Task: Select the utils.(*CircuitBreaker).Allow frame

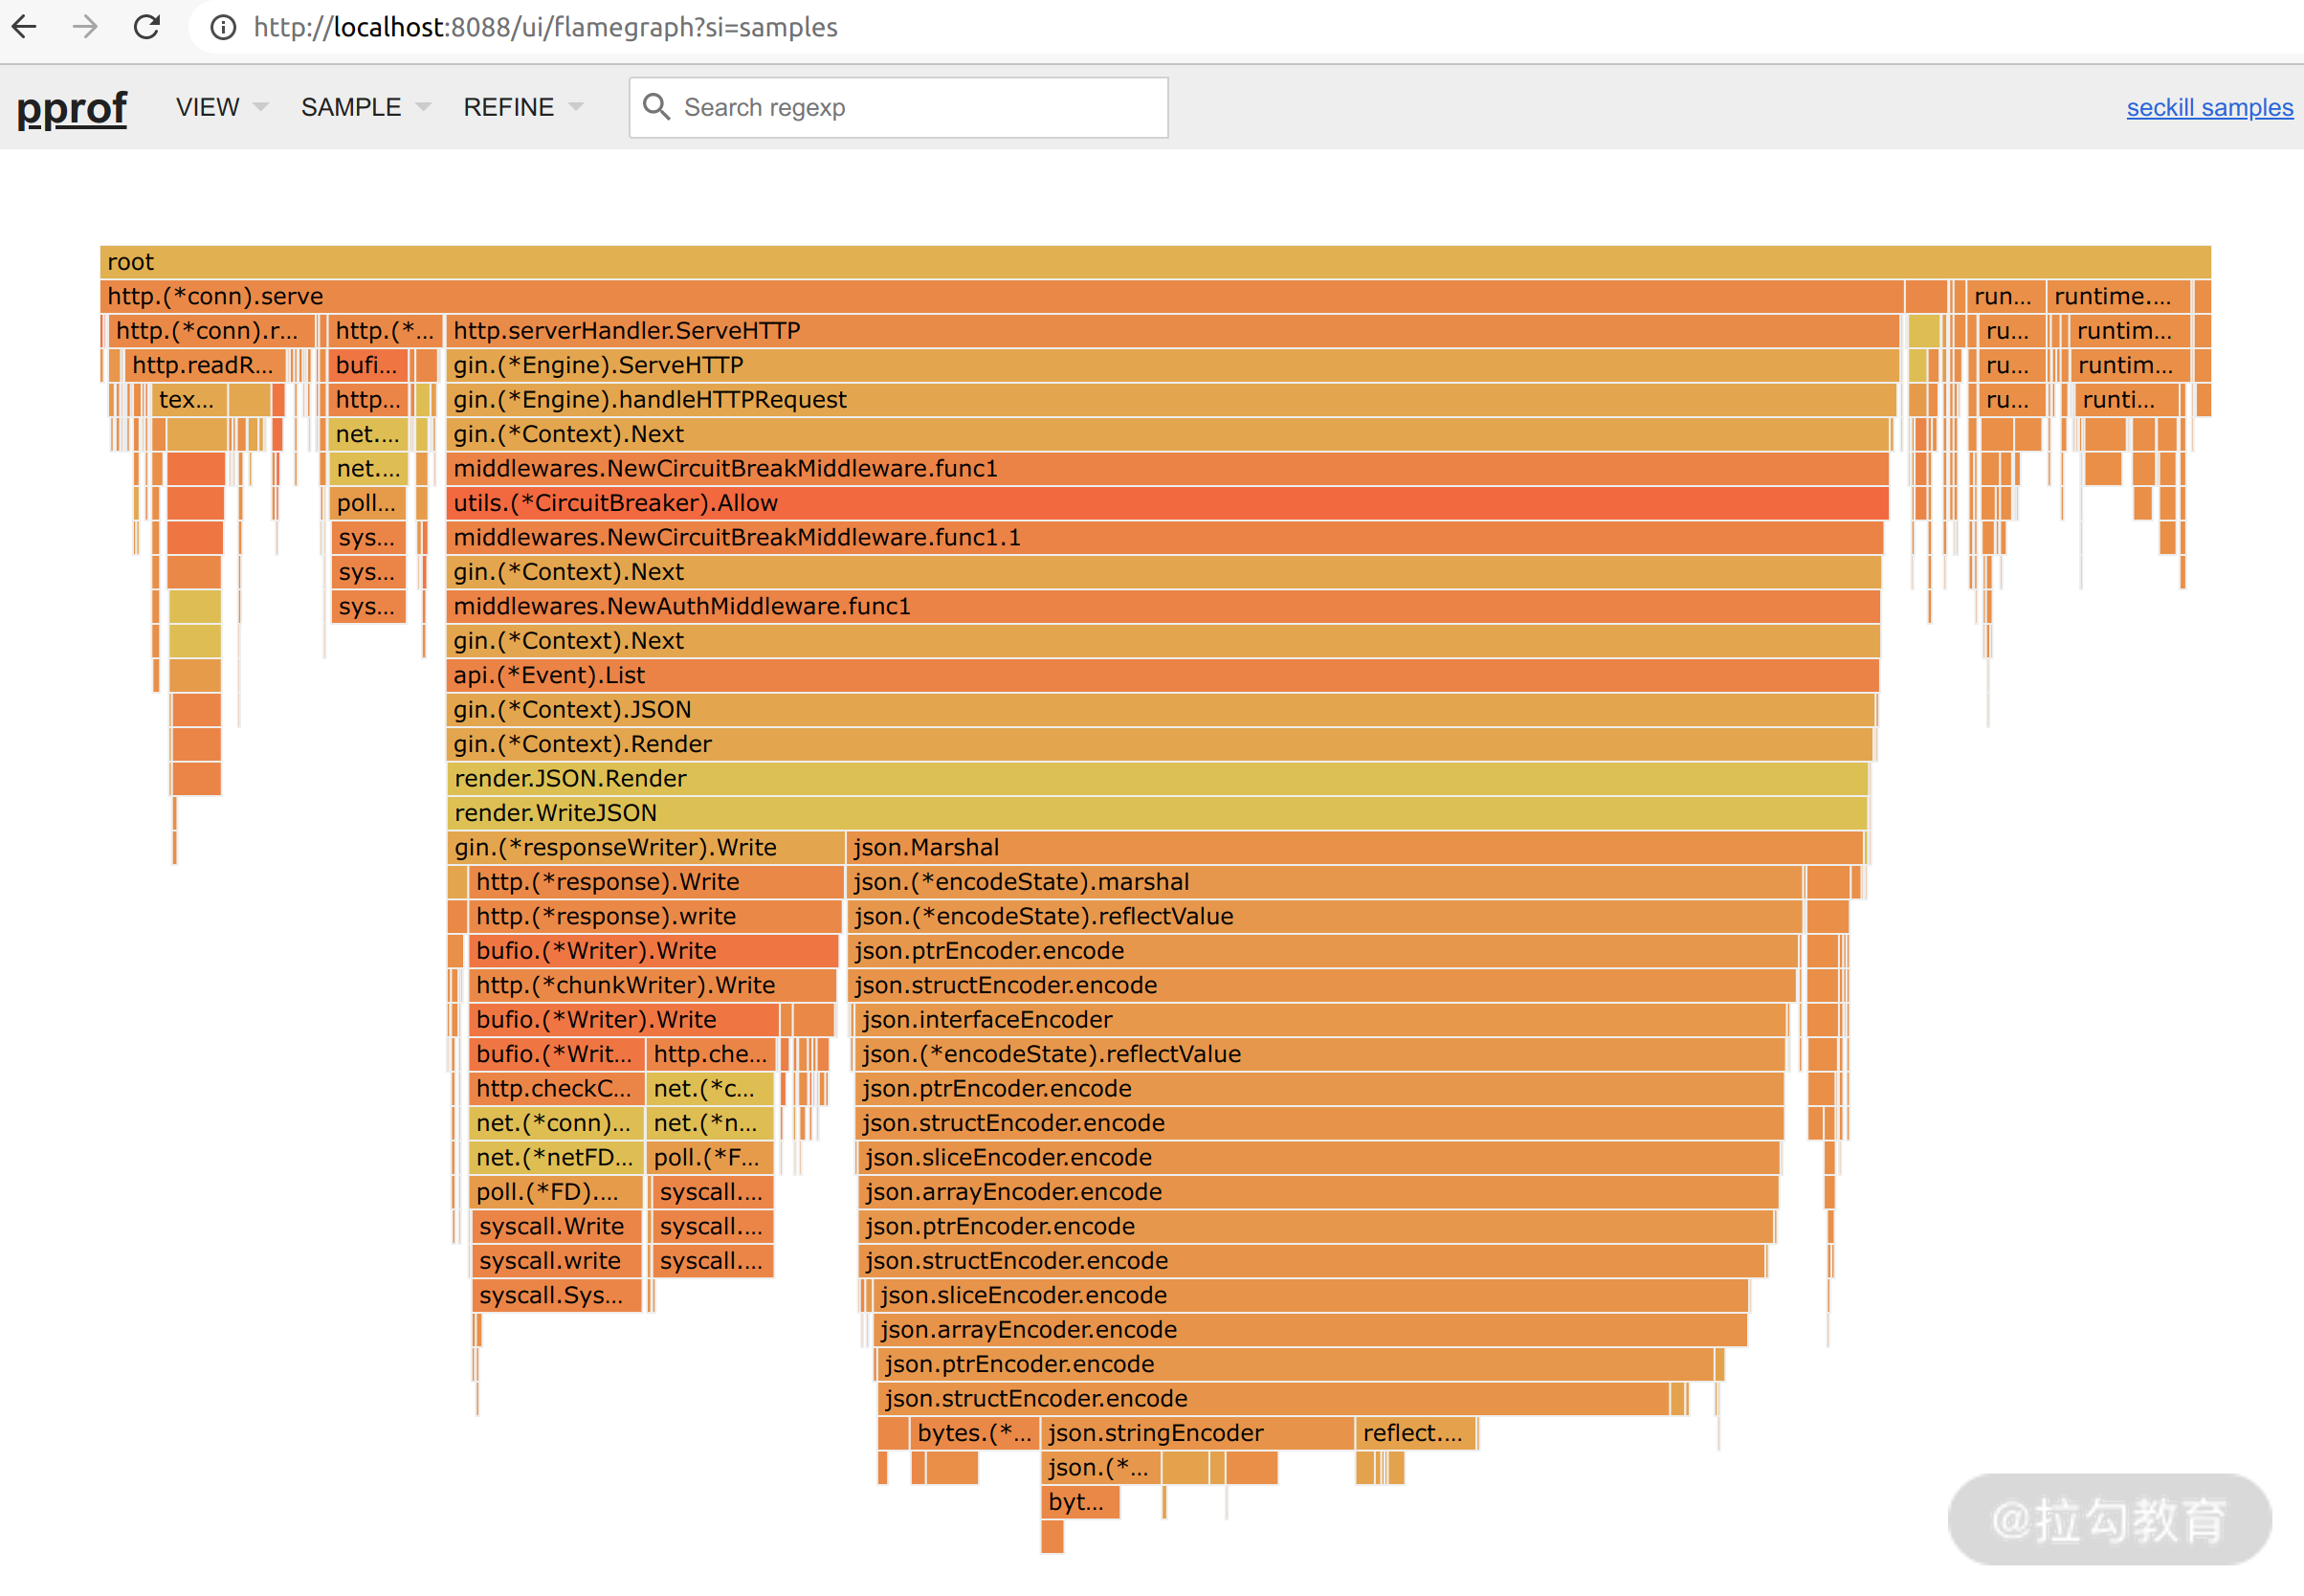Action: tap(1166, 503)
